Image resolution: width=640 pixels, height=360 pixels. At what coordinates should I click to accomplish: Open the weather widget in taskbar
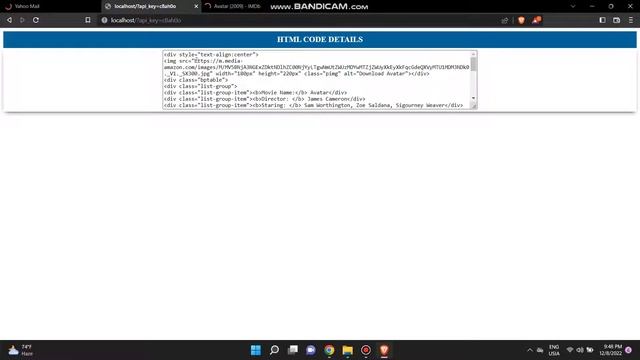click(20, 350)
